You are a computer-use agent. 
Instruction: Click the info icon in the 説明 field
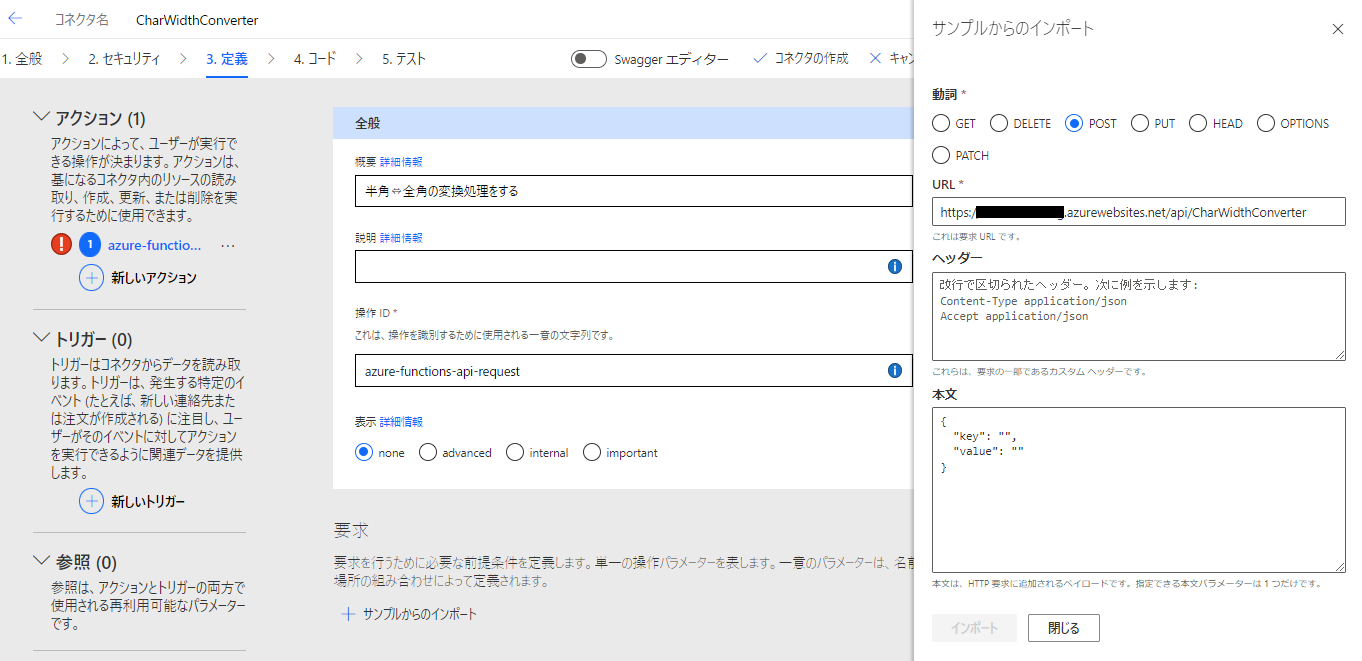point(894,267)
